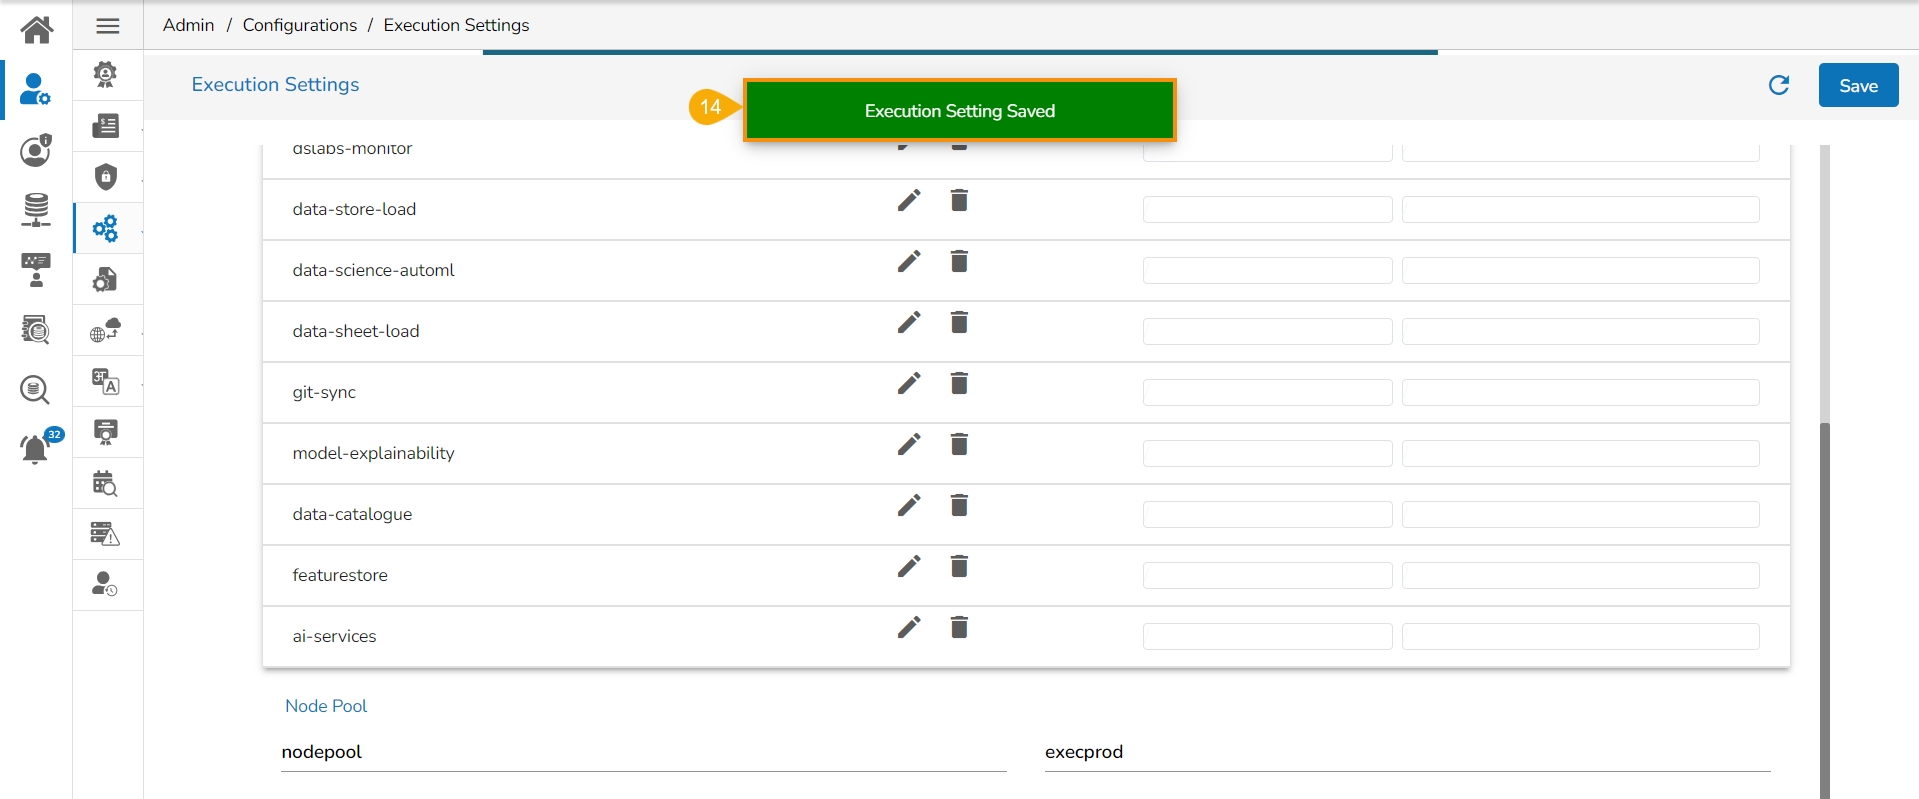1919x799 pixels.
Task: Delete the data-catalogue row
Action: coord(959,505)
